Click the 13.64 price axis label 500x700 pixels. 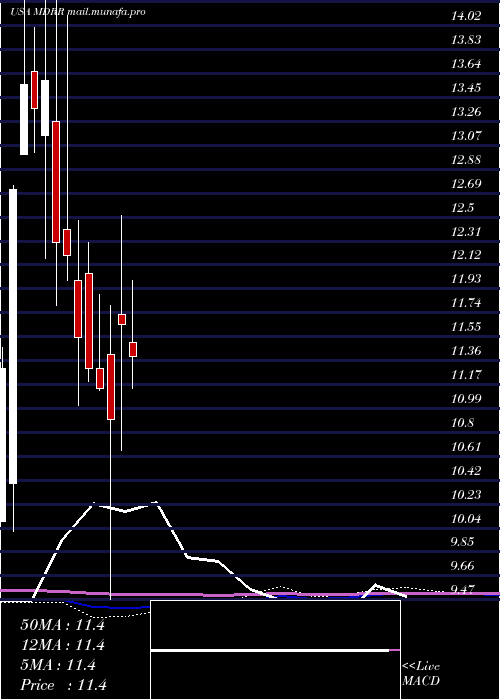pos(466,64)
